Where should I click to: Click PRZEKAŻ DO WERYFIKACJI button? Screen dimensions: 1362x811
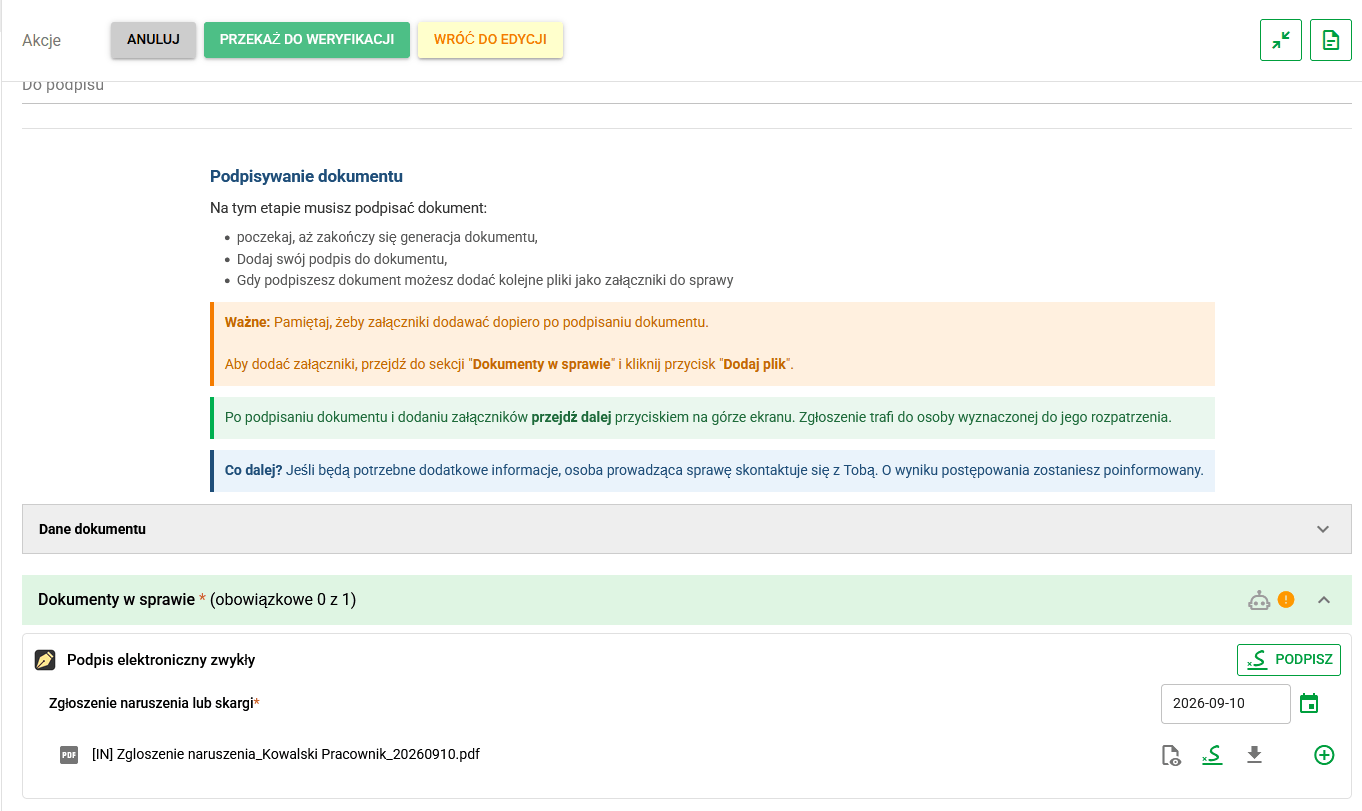point(307,40)
